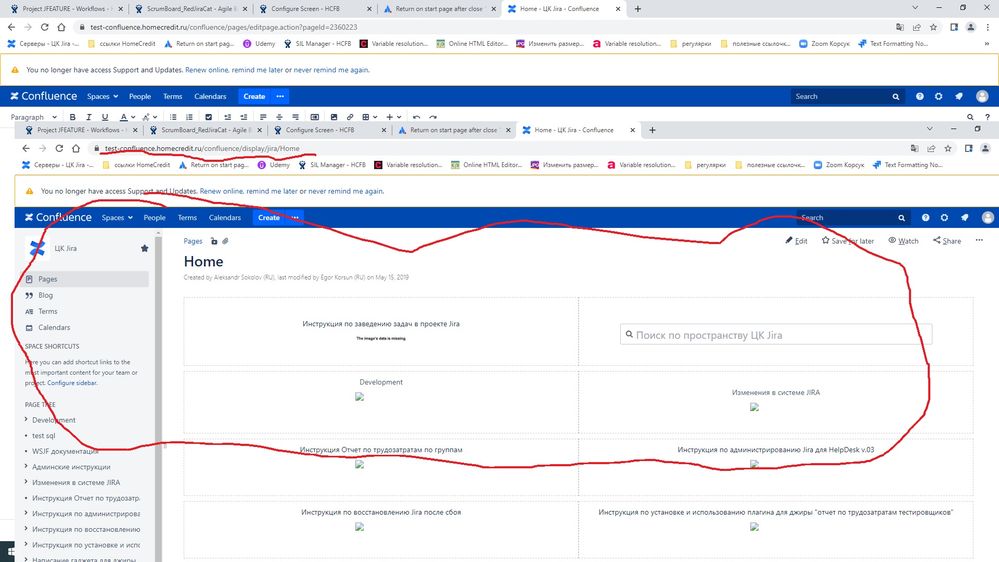Open Zoom Корсук bookmark in outer bar
Image resolution: width=999 pixels, height=562 pixels.
coord(824,44)
